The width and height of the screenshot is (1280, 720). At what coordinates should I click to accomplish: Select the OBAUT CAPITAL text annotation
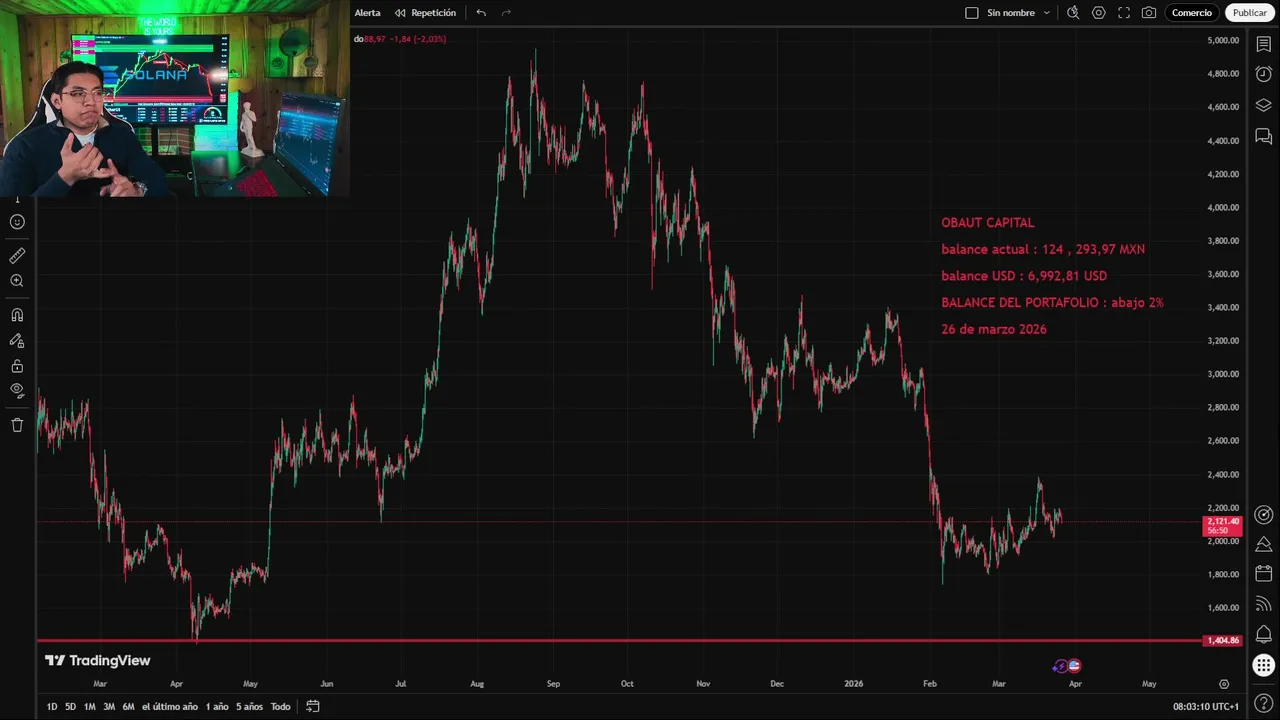pyautogui.click(x=988, y=223)
